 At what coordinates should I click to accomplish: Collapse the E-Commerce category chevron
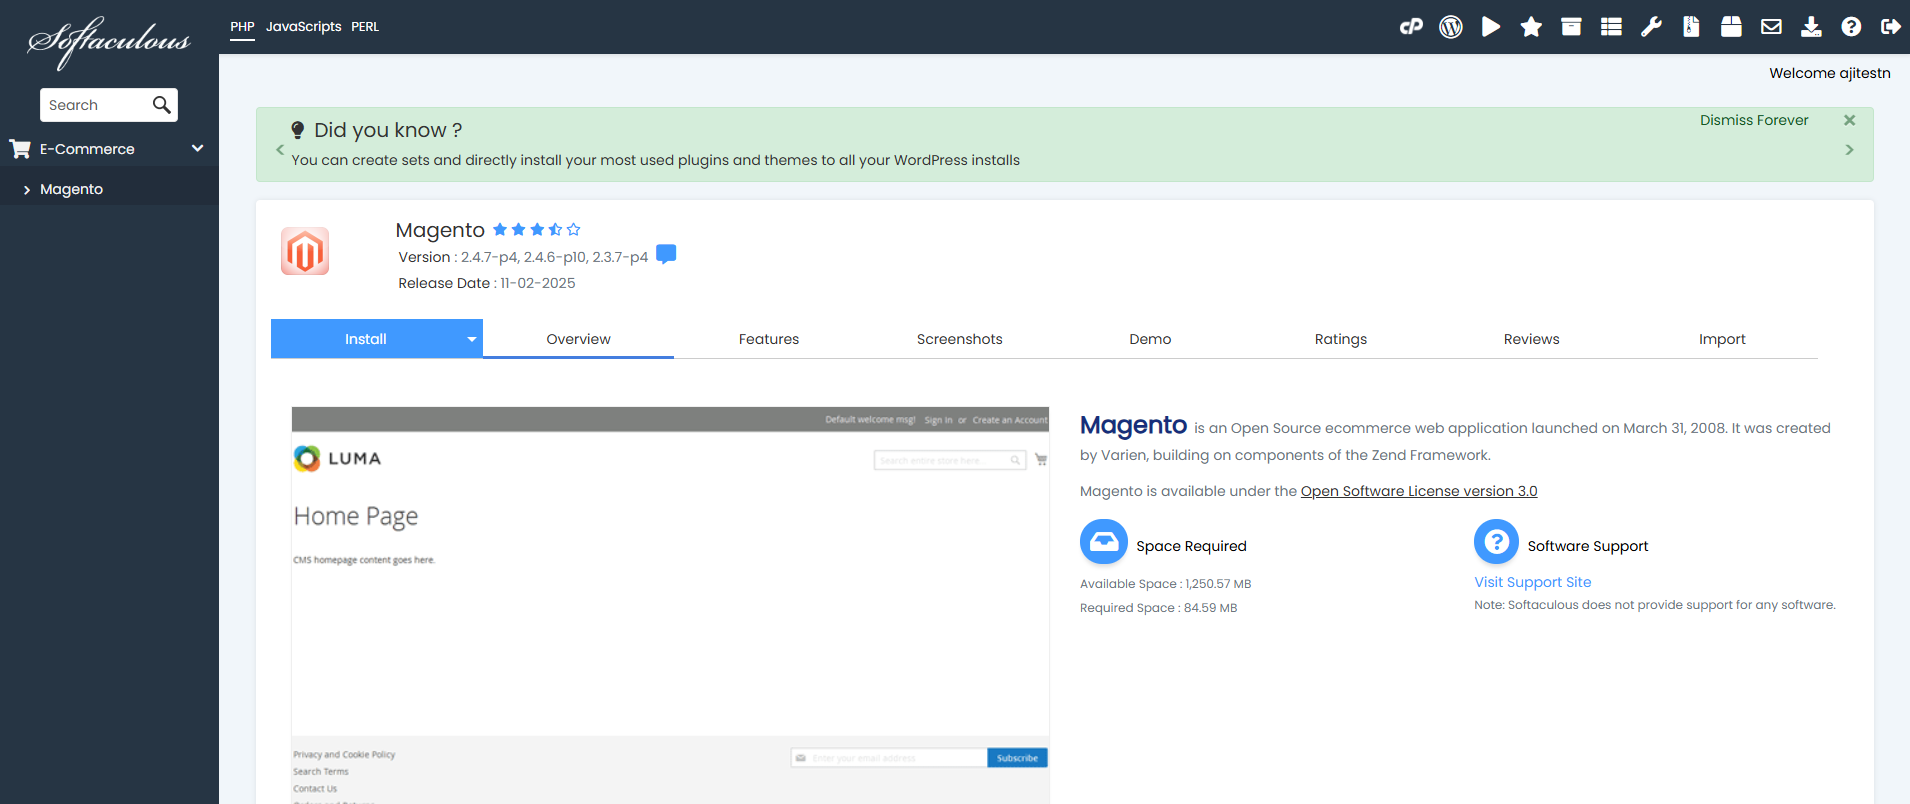coord(198,148)
